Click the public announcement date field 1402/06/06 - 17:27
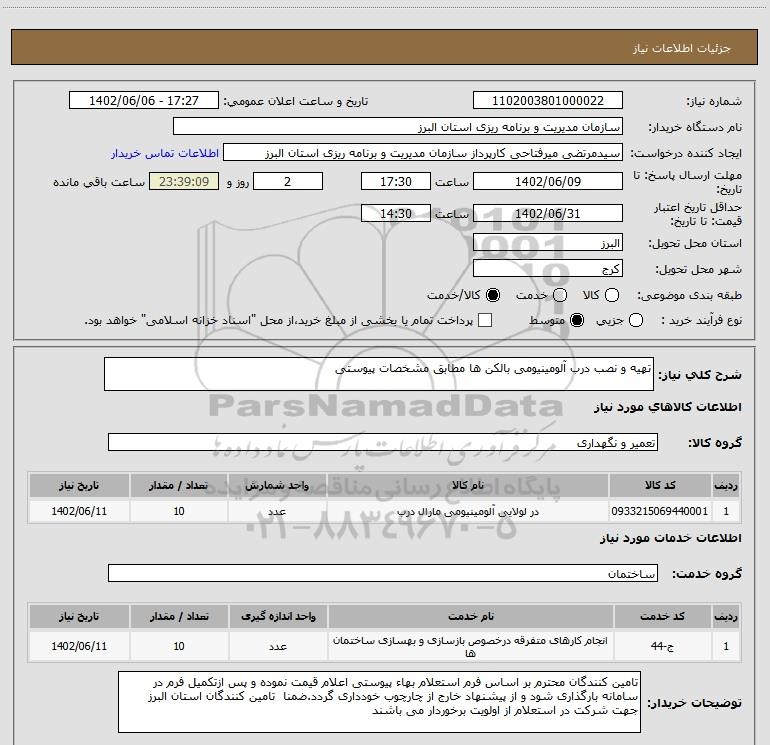Image resolution: width=770 pixels, height=745 pixels. point(144,101)
